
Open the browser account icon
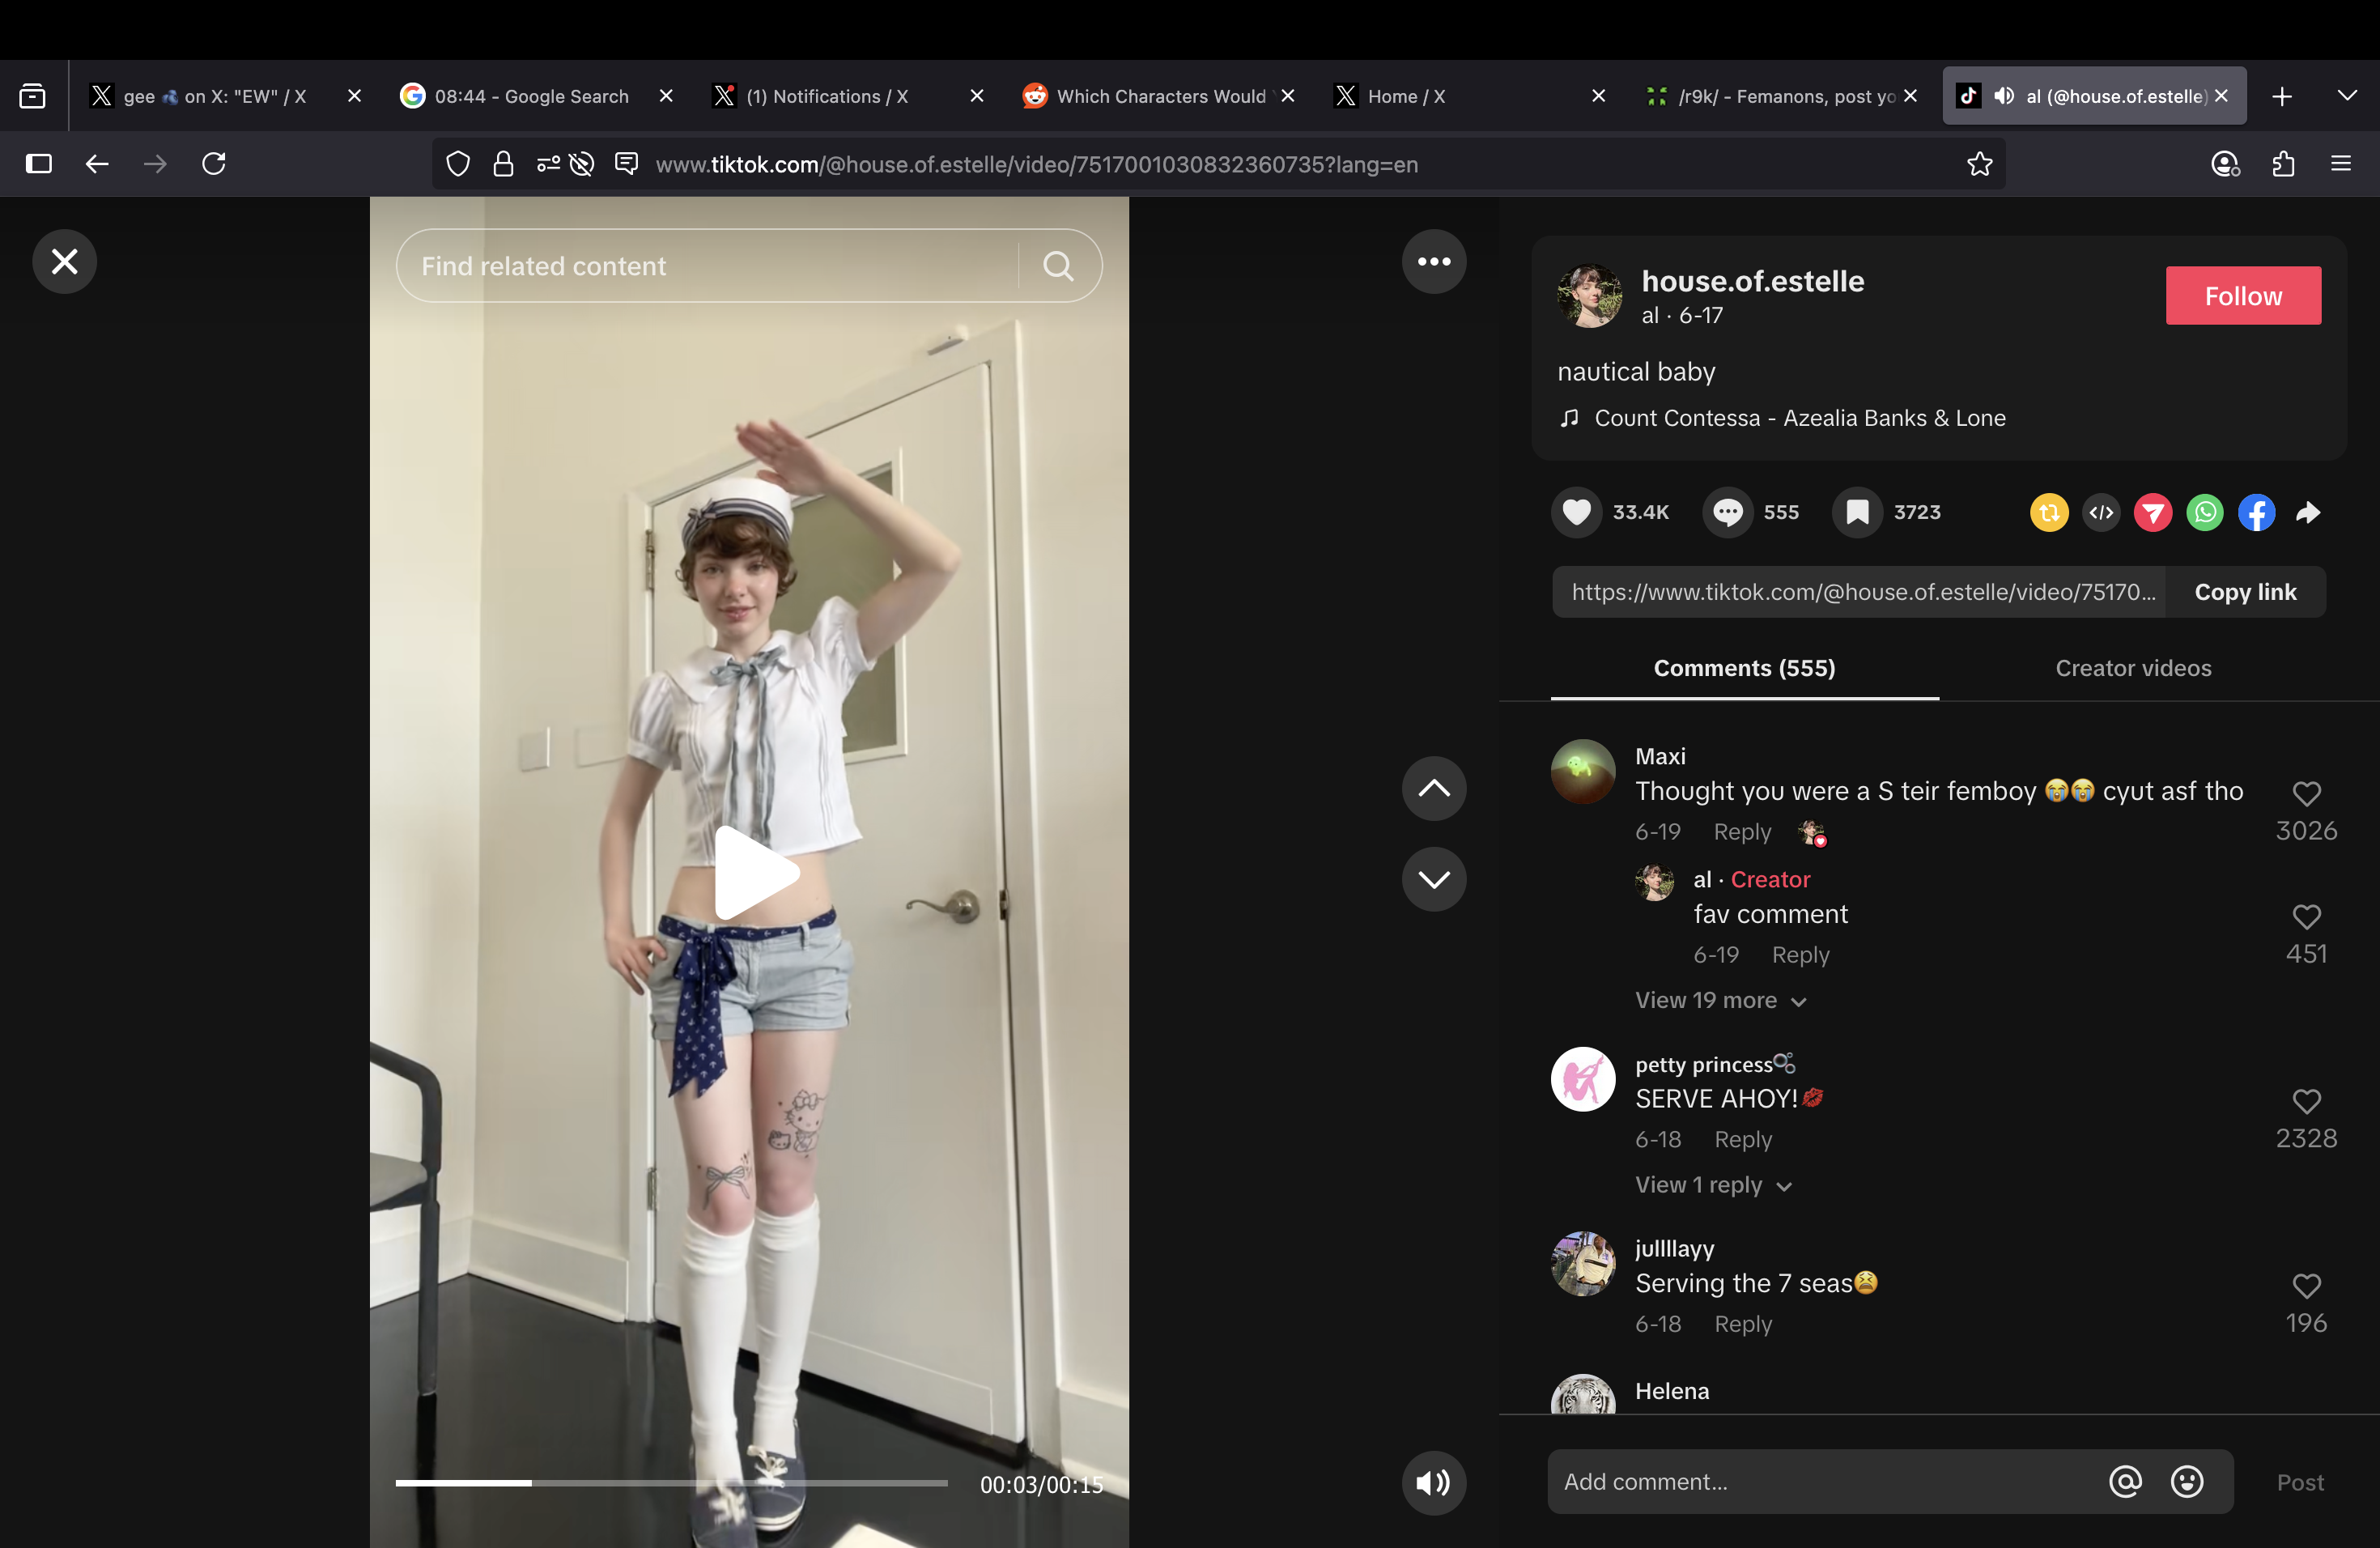coord(2224,164)
